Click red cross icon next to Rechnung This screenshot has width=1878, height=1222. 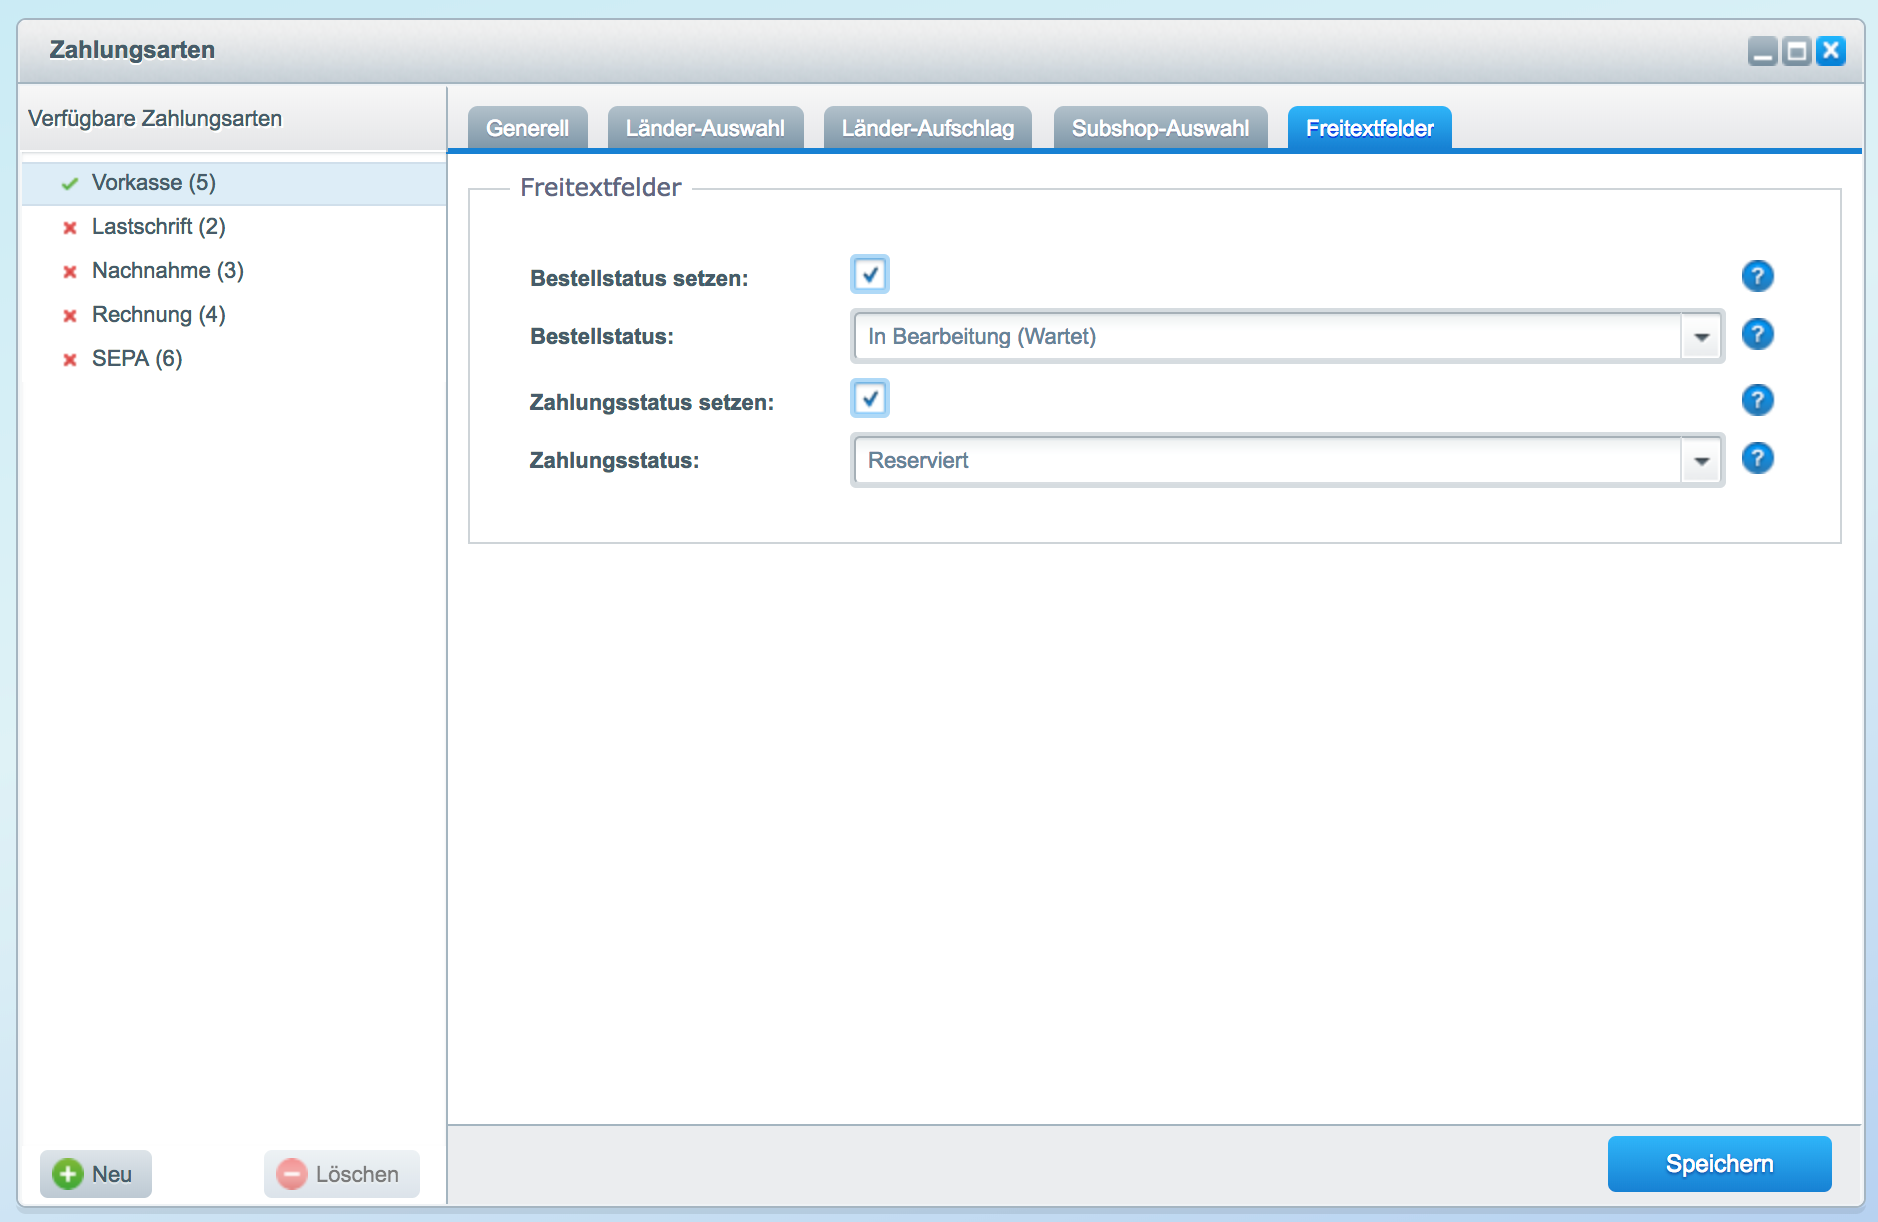click(70, 316)
